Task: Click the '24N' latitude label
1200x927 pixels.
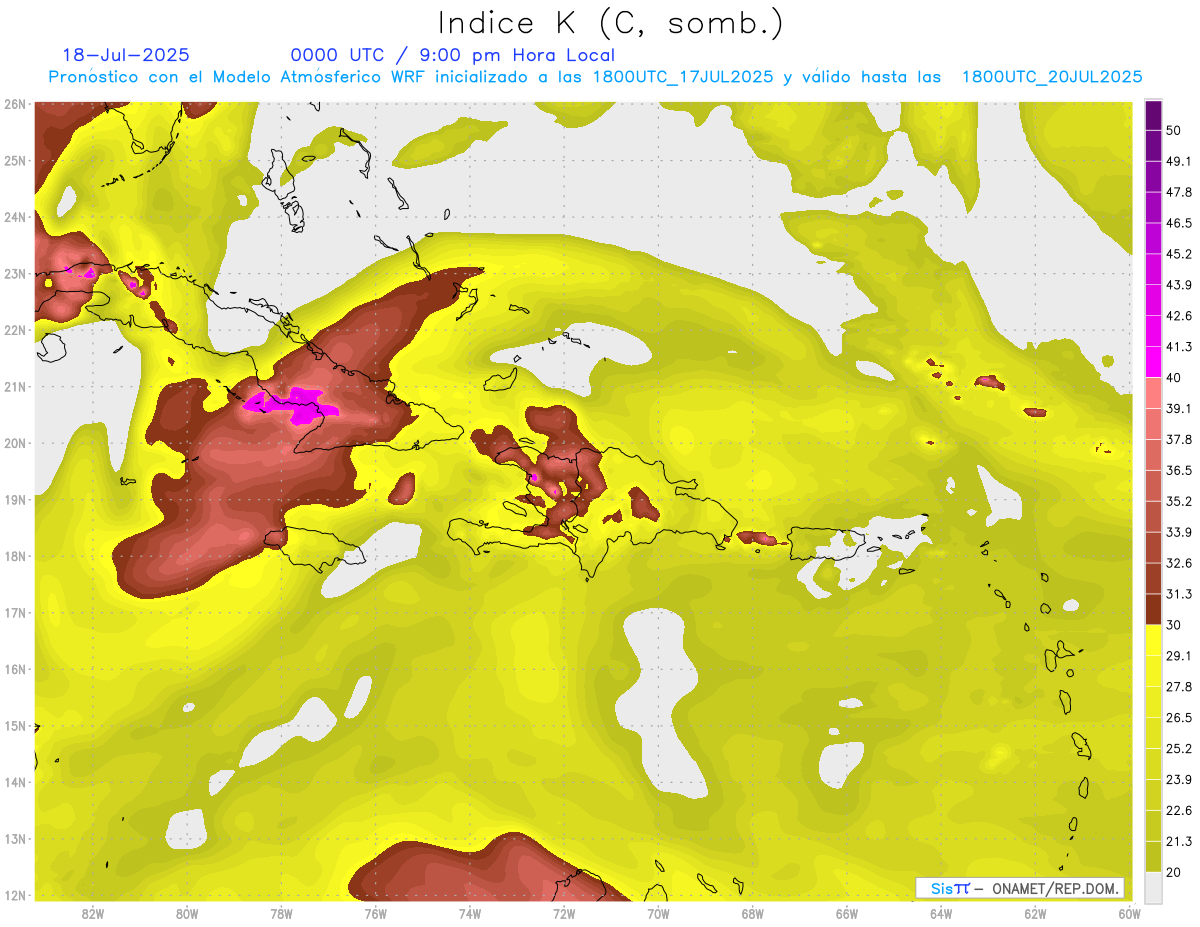Action: click(x=15, y=217)
